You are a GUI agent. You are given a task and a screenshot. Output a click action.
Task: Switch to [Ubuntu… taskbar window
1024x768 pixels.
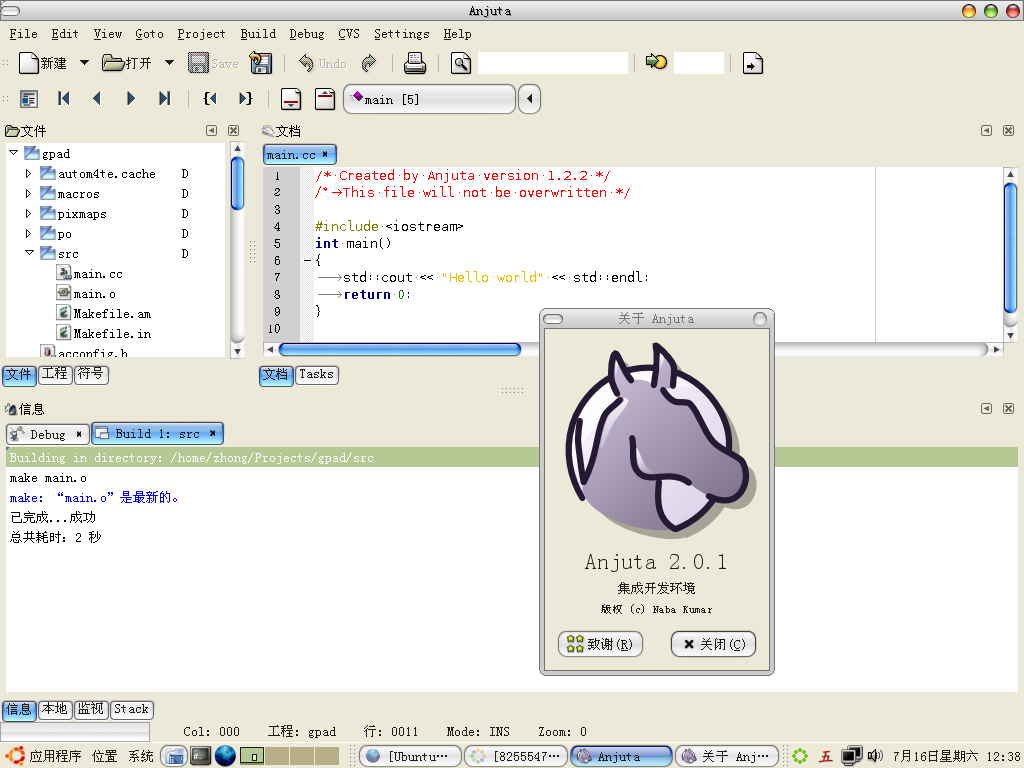coord(410,756)
